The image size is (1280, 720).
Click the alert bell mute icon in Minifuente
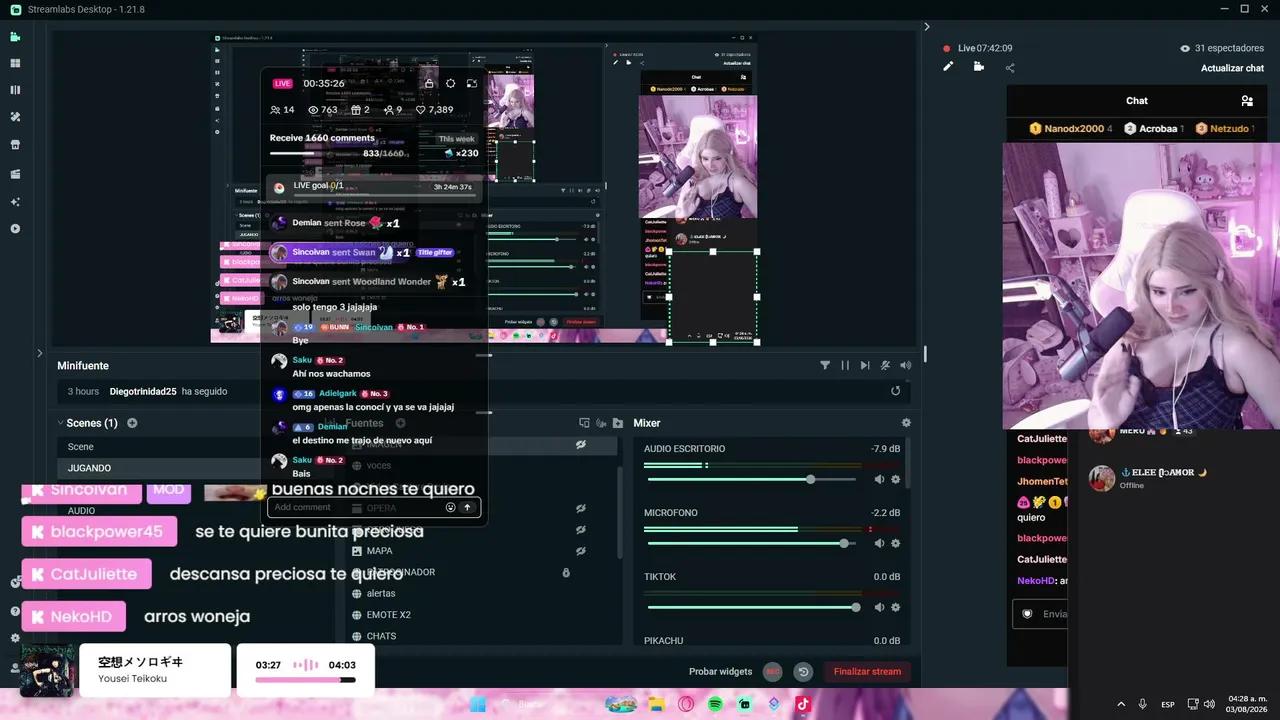coord(885,366)
